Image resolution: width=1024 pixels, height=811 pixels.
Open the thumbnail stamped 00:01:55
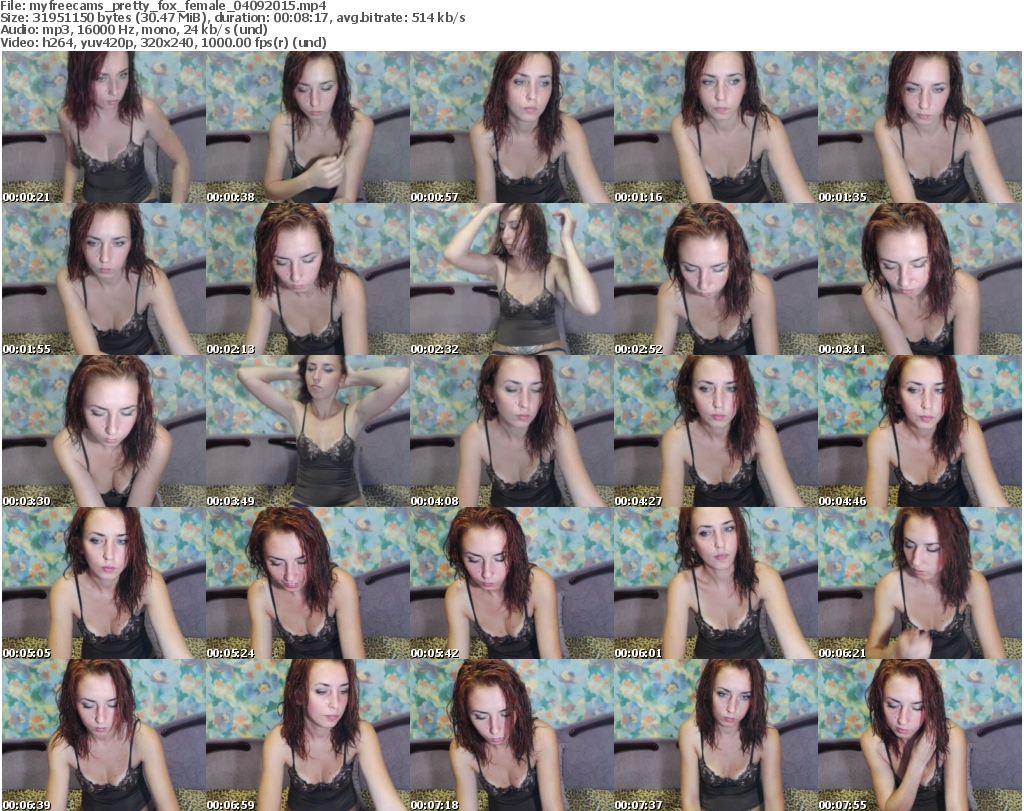103,279
